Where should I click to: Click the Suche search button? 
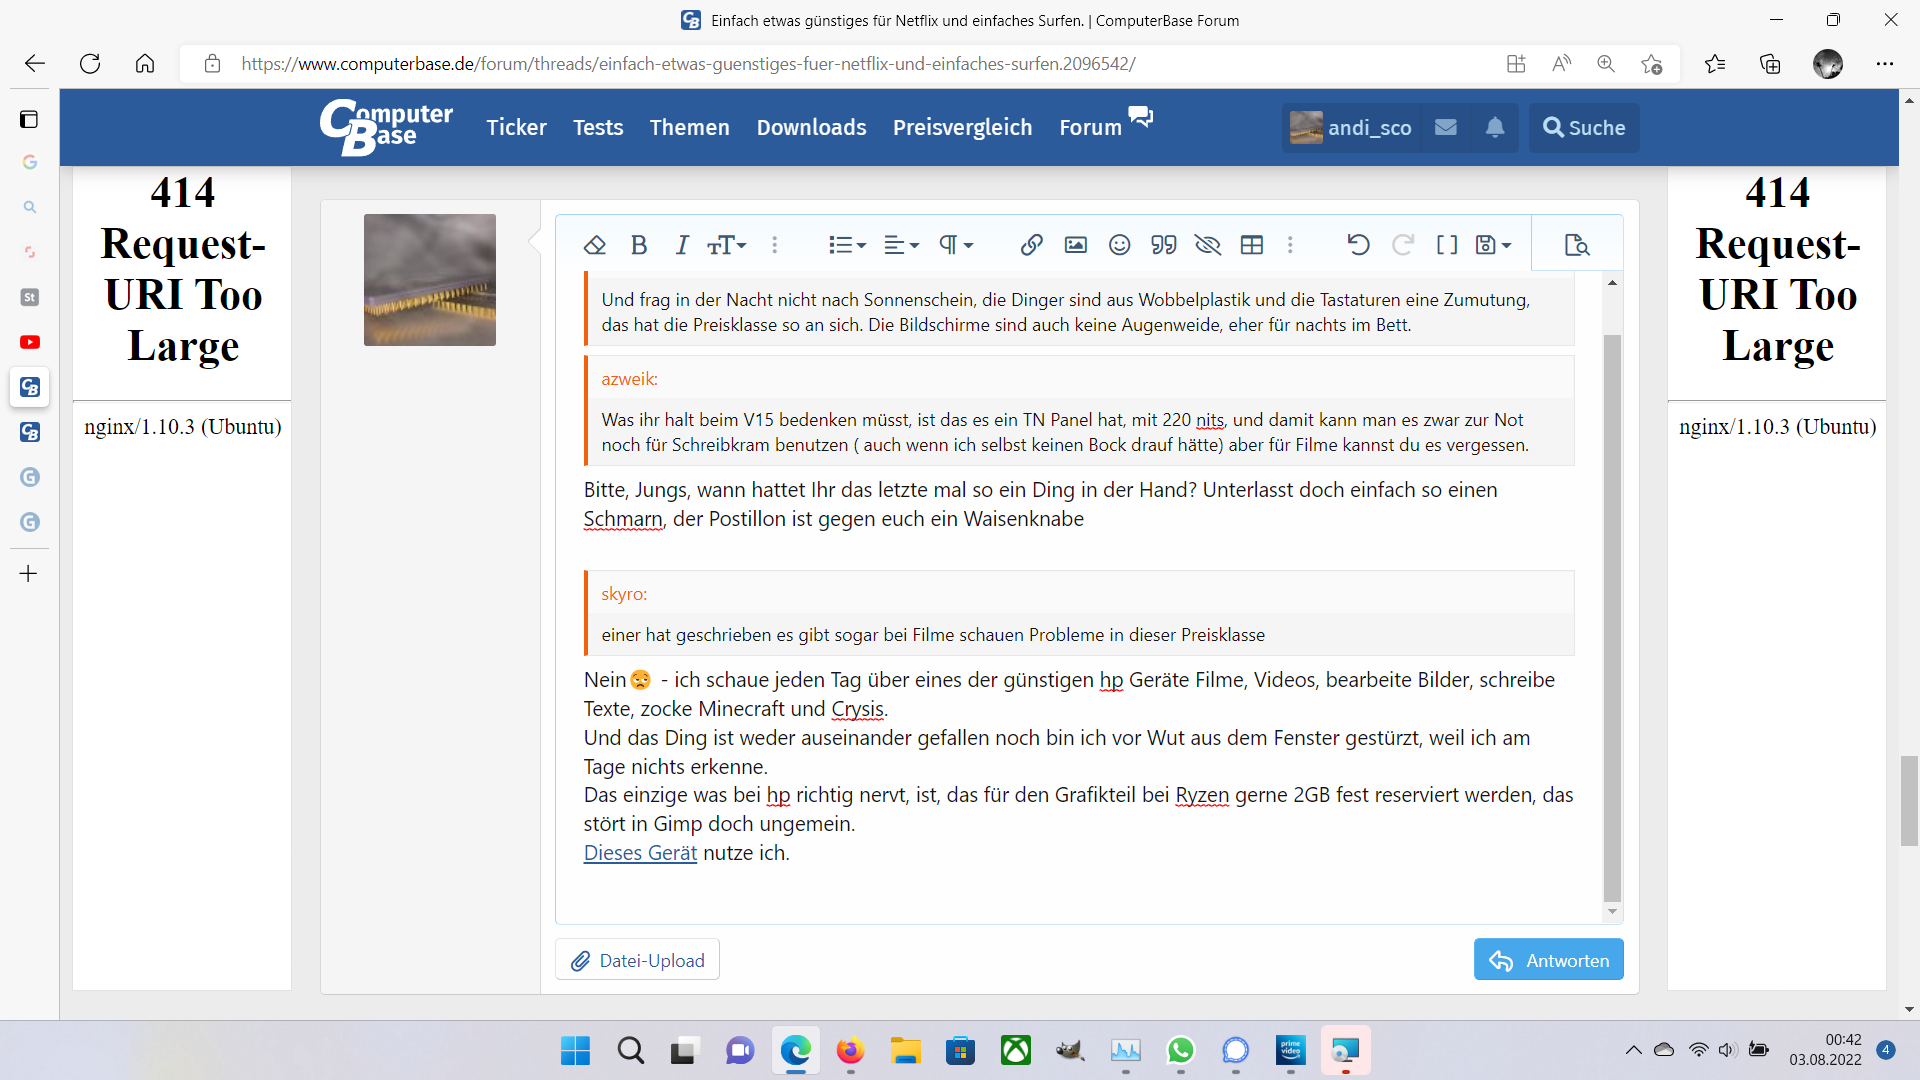1584,128
